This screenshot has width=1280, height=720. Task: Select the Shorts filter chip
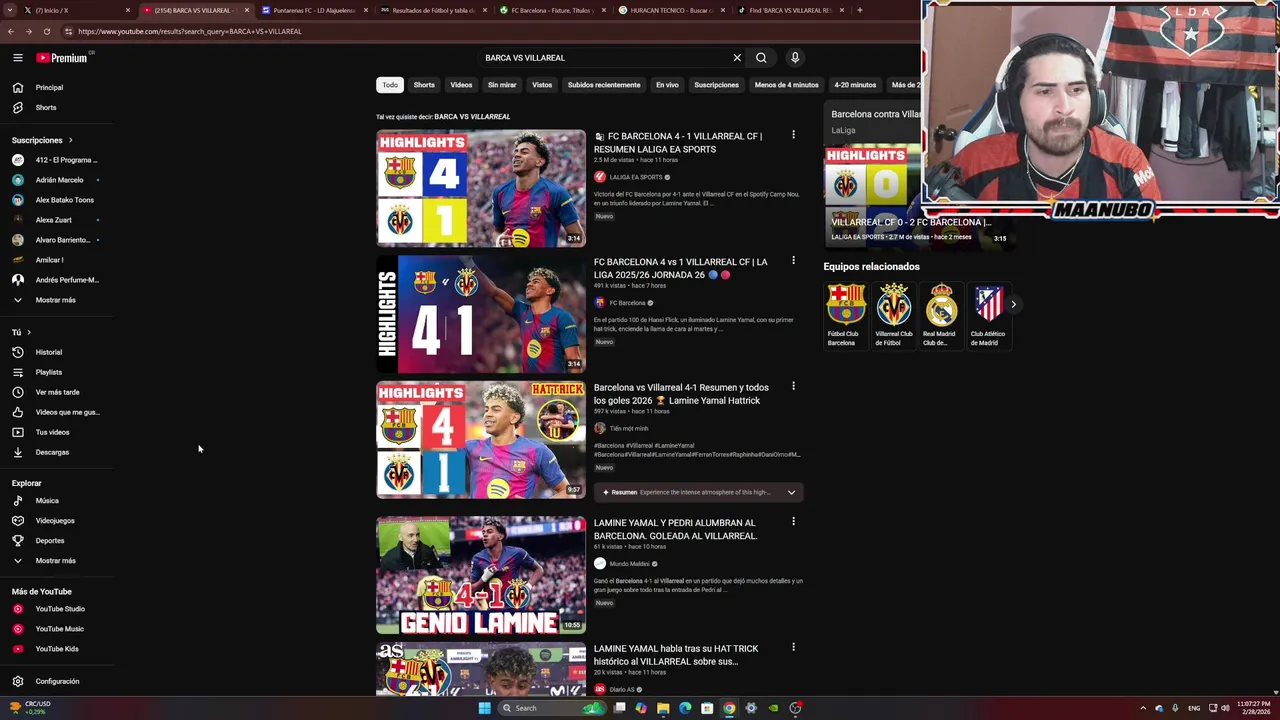[424, 85]
